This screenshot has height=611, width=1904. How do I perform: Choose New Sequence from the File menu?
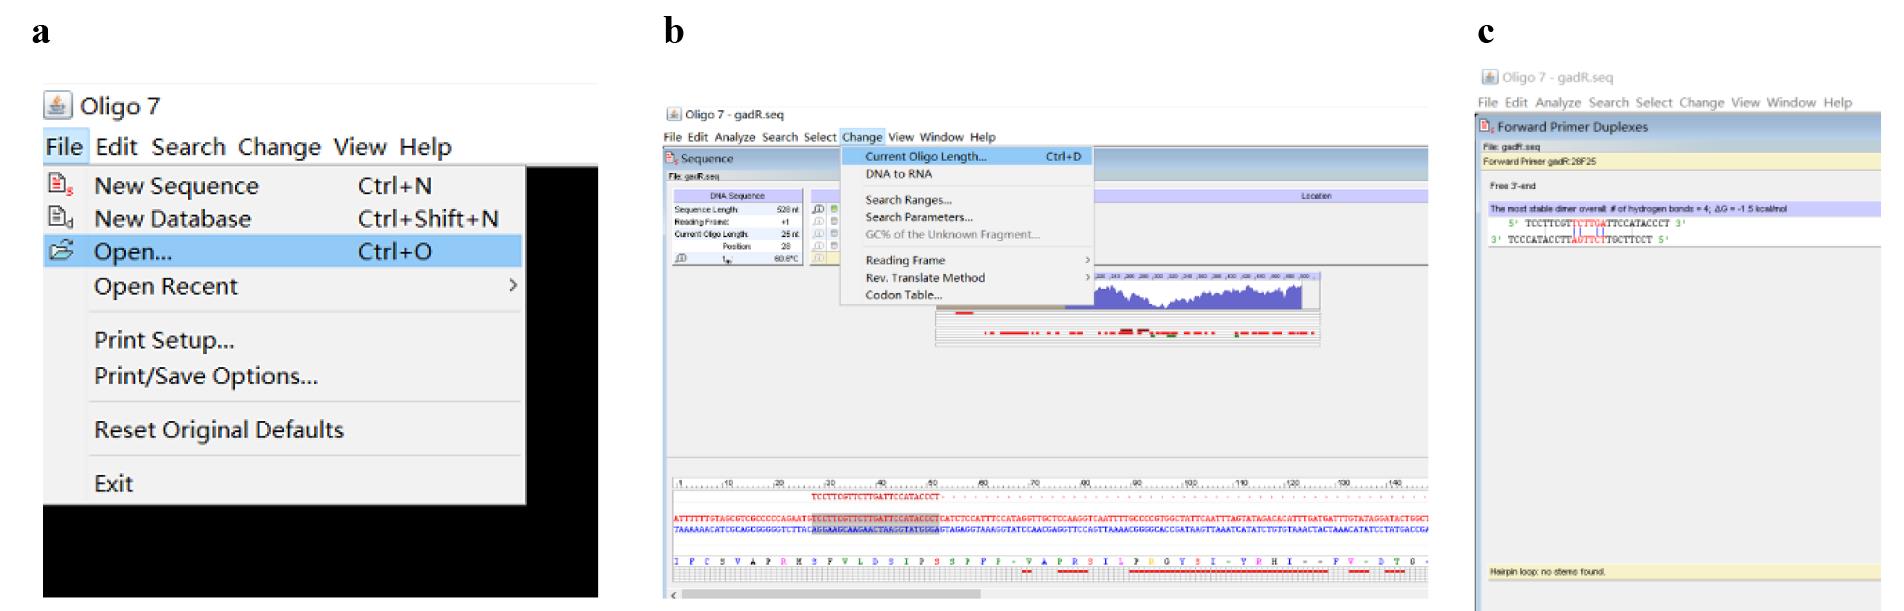pos(284,185)
